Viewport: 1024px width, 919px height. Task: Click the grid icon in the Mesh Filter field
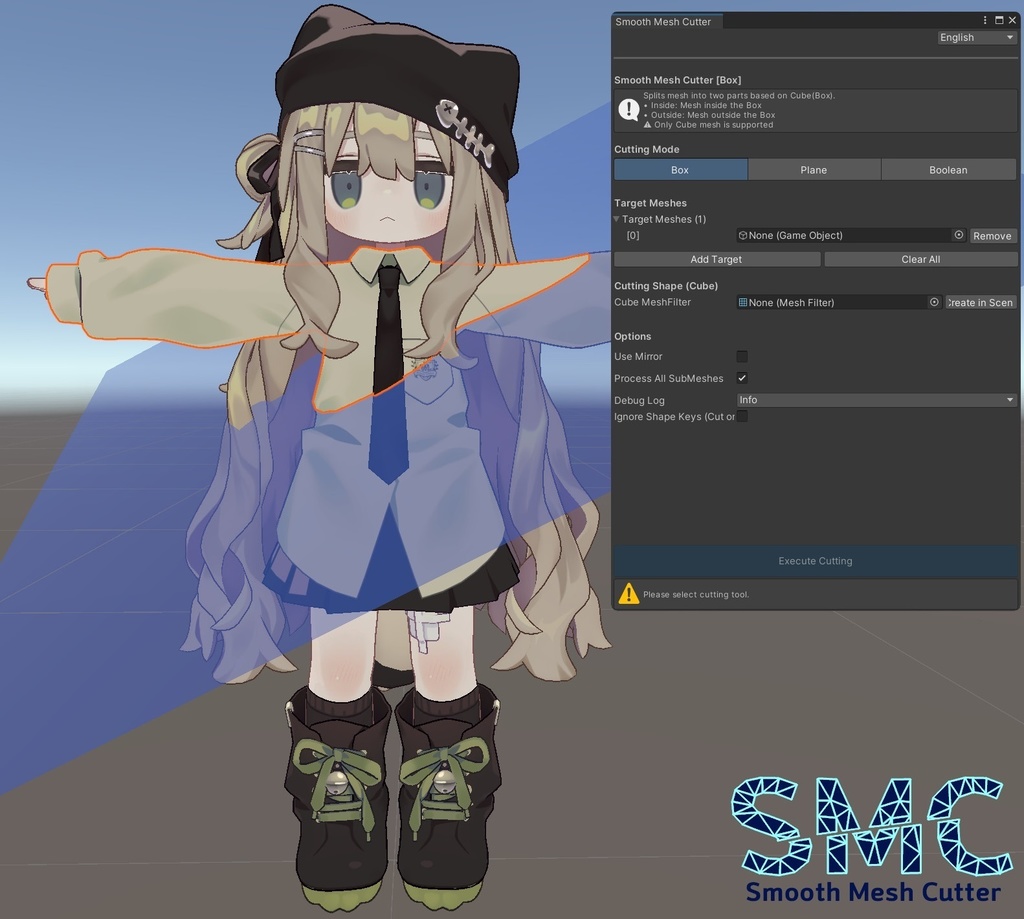click(741, 302)
